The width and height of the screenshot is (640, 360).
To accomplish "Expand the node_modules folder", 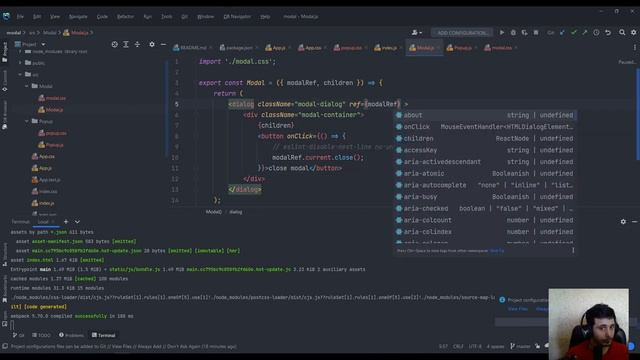I will pyautogui.click(x=20, y=51).
